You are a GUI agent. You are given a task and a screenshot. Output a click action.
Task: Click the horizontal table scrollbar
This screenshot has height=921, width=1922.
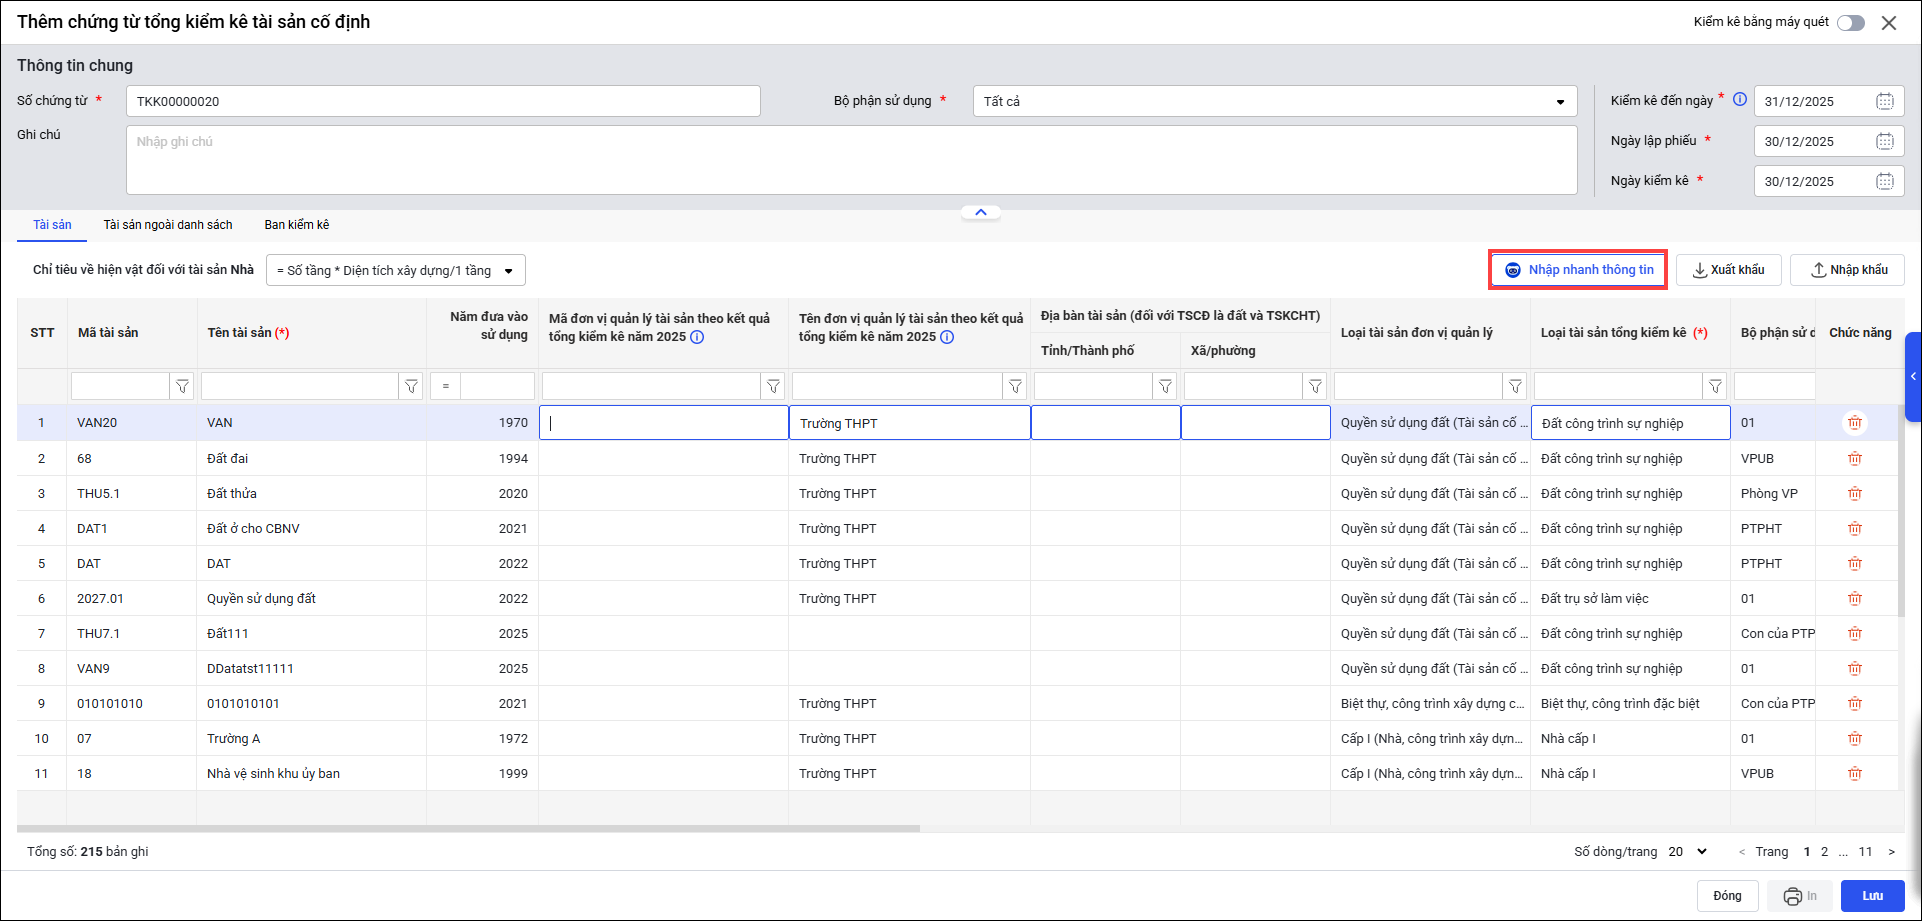(x=468, y=828)
